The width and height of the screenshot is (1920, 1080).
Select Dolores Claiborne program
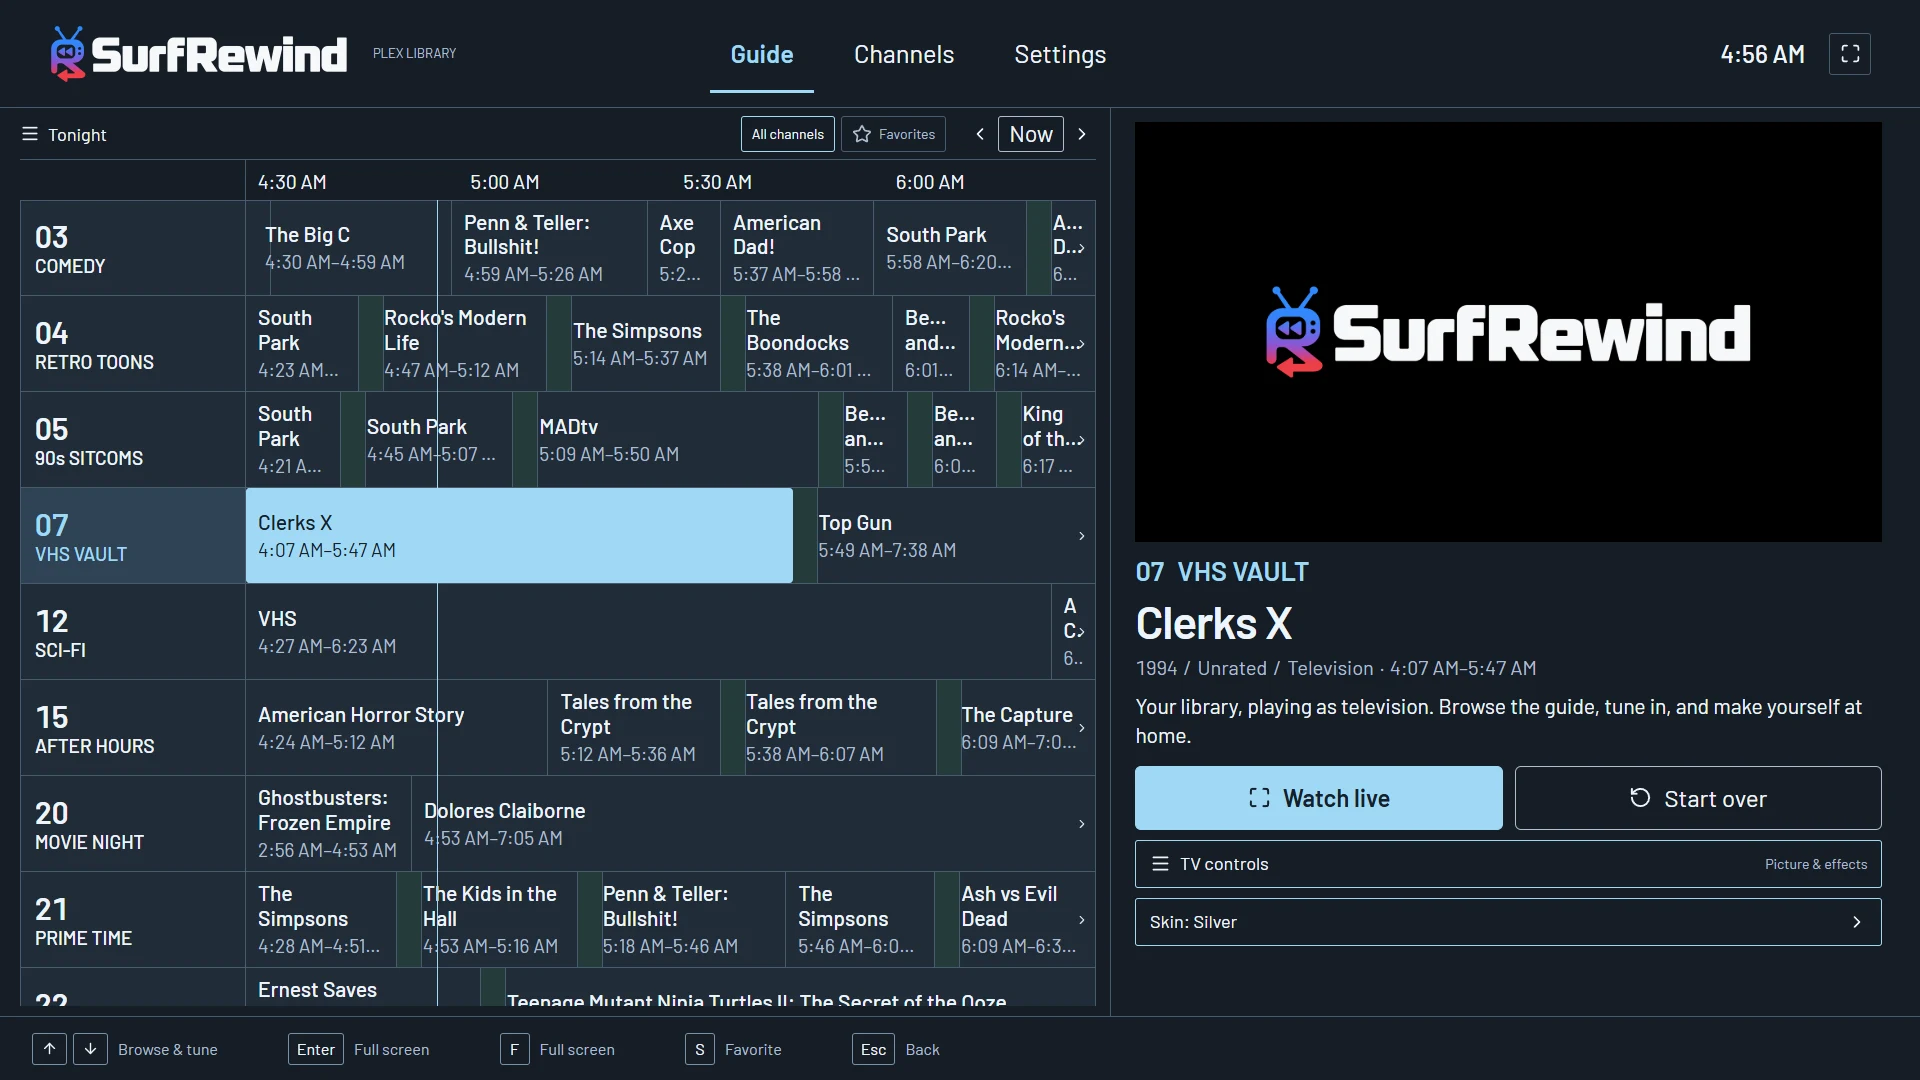753,824
